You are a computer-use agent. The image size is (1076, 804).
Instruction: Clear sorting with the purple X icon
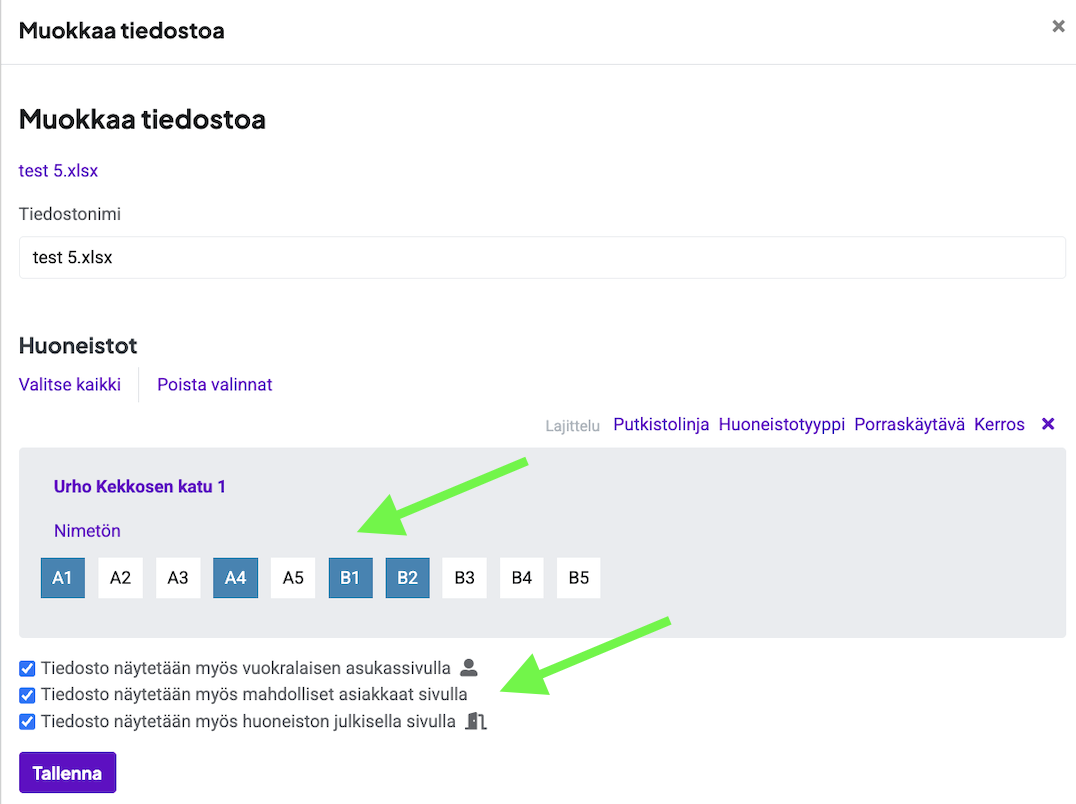[x=1048, y=424]
